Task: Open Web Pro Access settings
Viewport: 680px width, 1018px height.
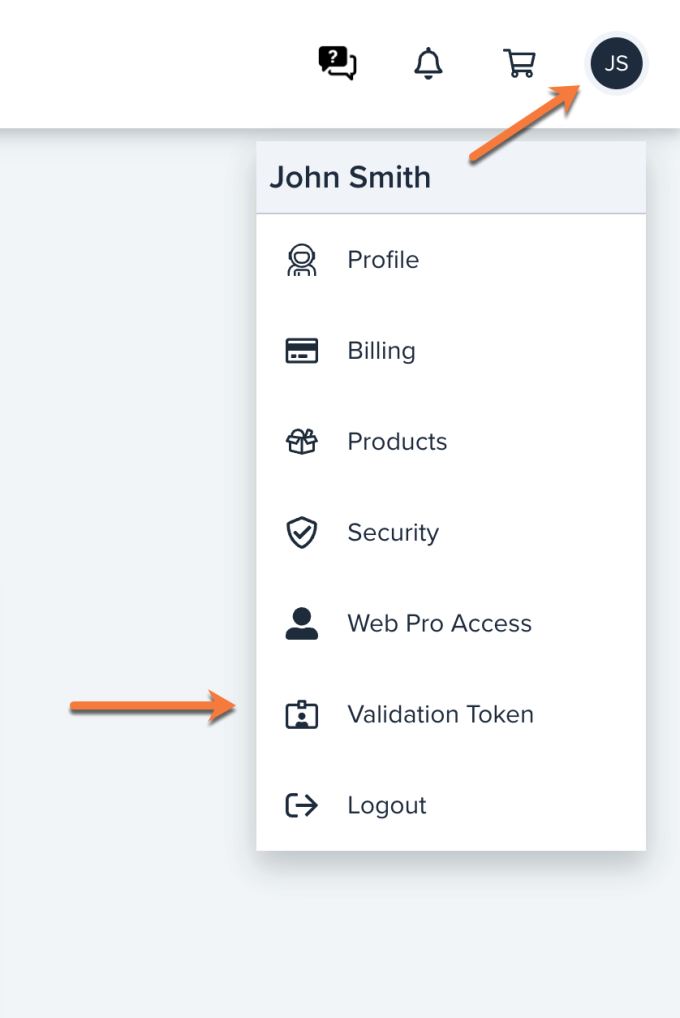Action: click(439, 623)
